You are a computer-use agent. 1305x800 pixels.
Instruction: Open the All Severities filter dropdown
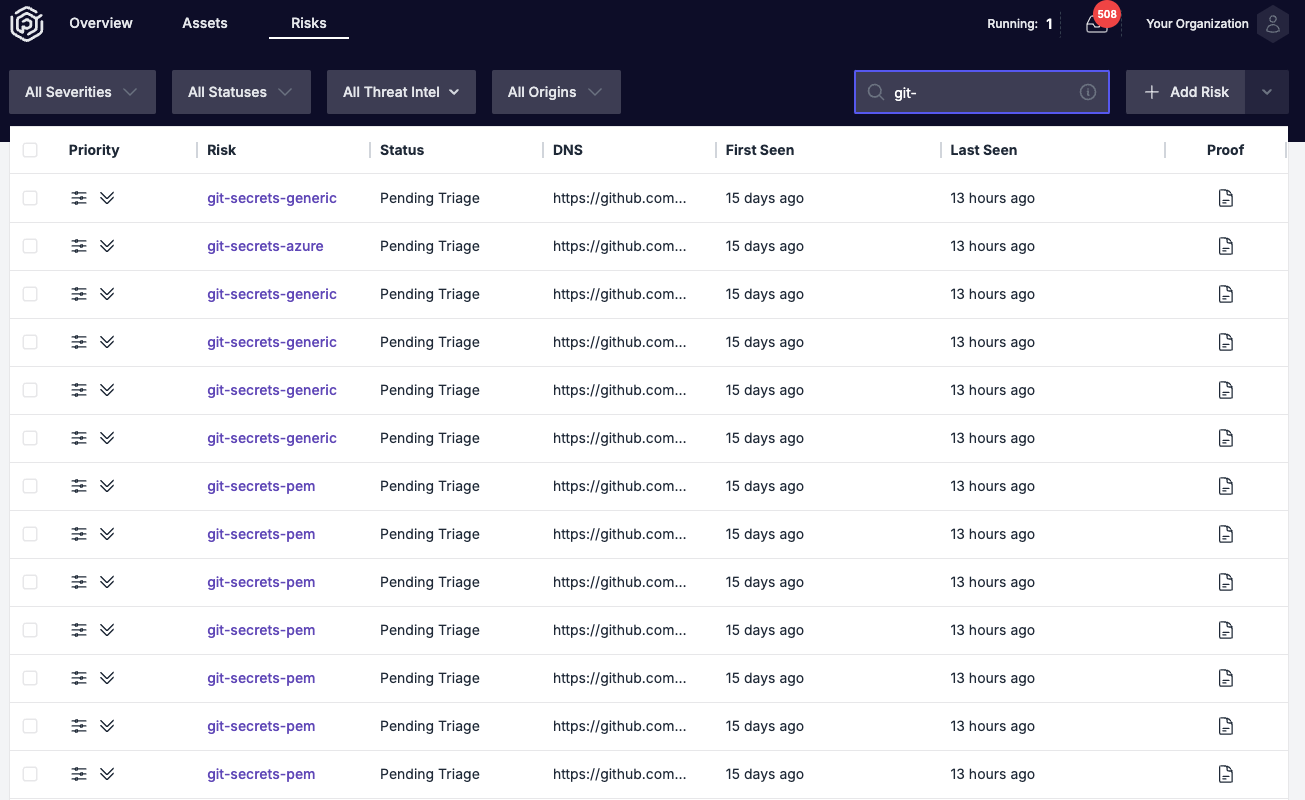82,92
